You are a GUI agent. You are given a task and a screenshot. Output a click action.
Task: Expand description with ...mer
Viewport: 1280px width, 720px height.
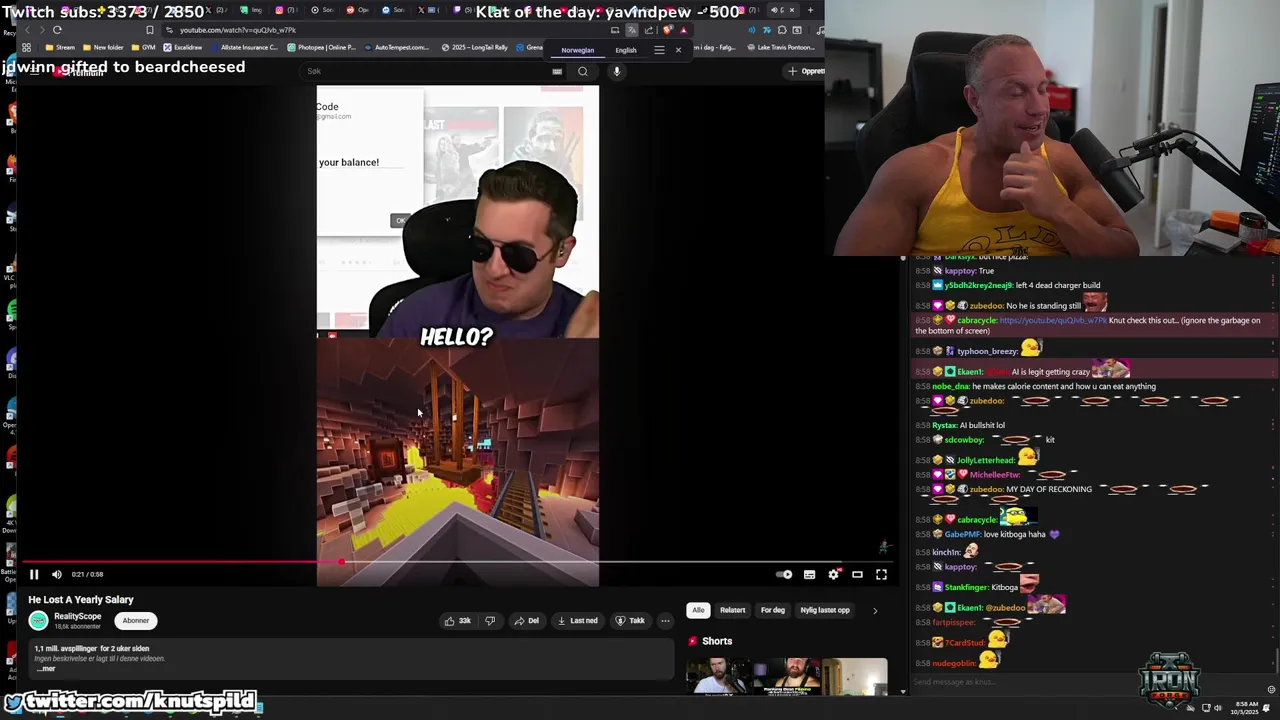point(46,668)
